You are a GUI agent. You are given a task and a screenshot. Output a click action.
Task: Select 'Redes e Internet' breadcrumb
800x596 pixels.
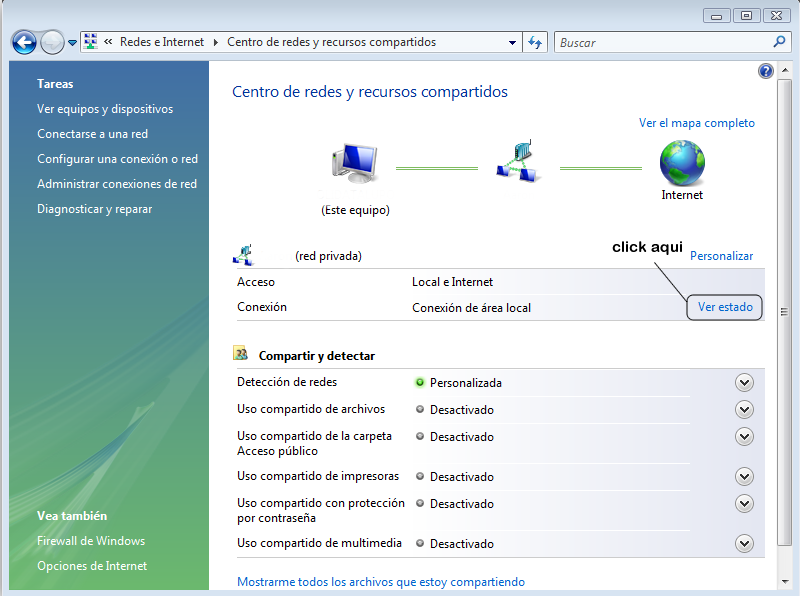162,42
